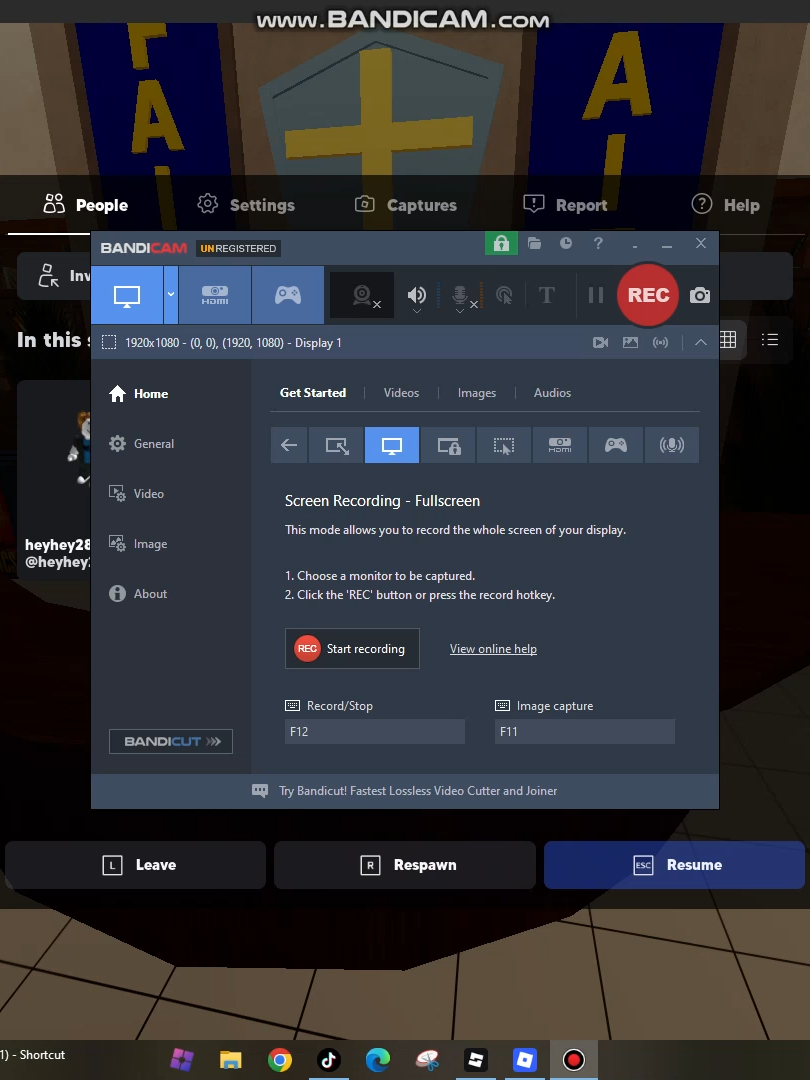Click Start recording button
The height and width of the screenshot is (1080, 810).
(352, 648)
